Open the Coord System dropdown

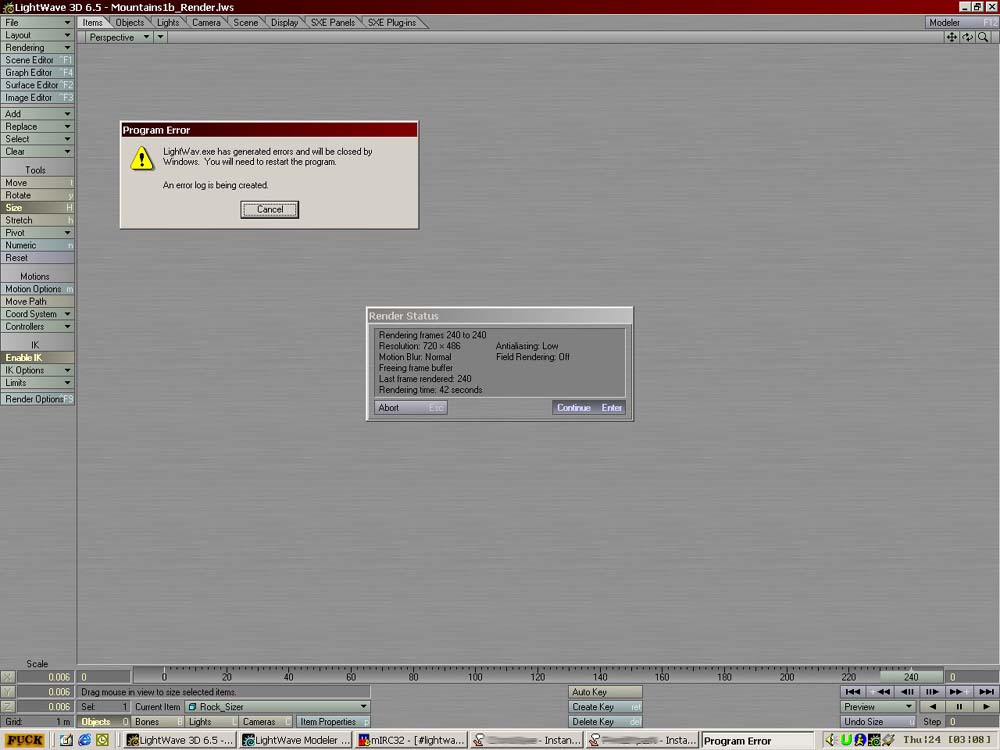point(37,314)
